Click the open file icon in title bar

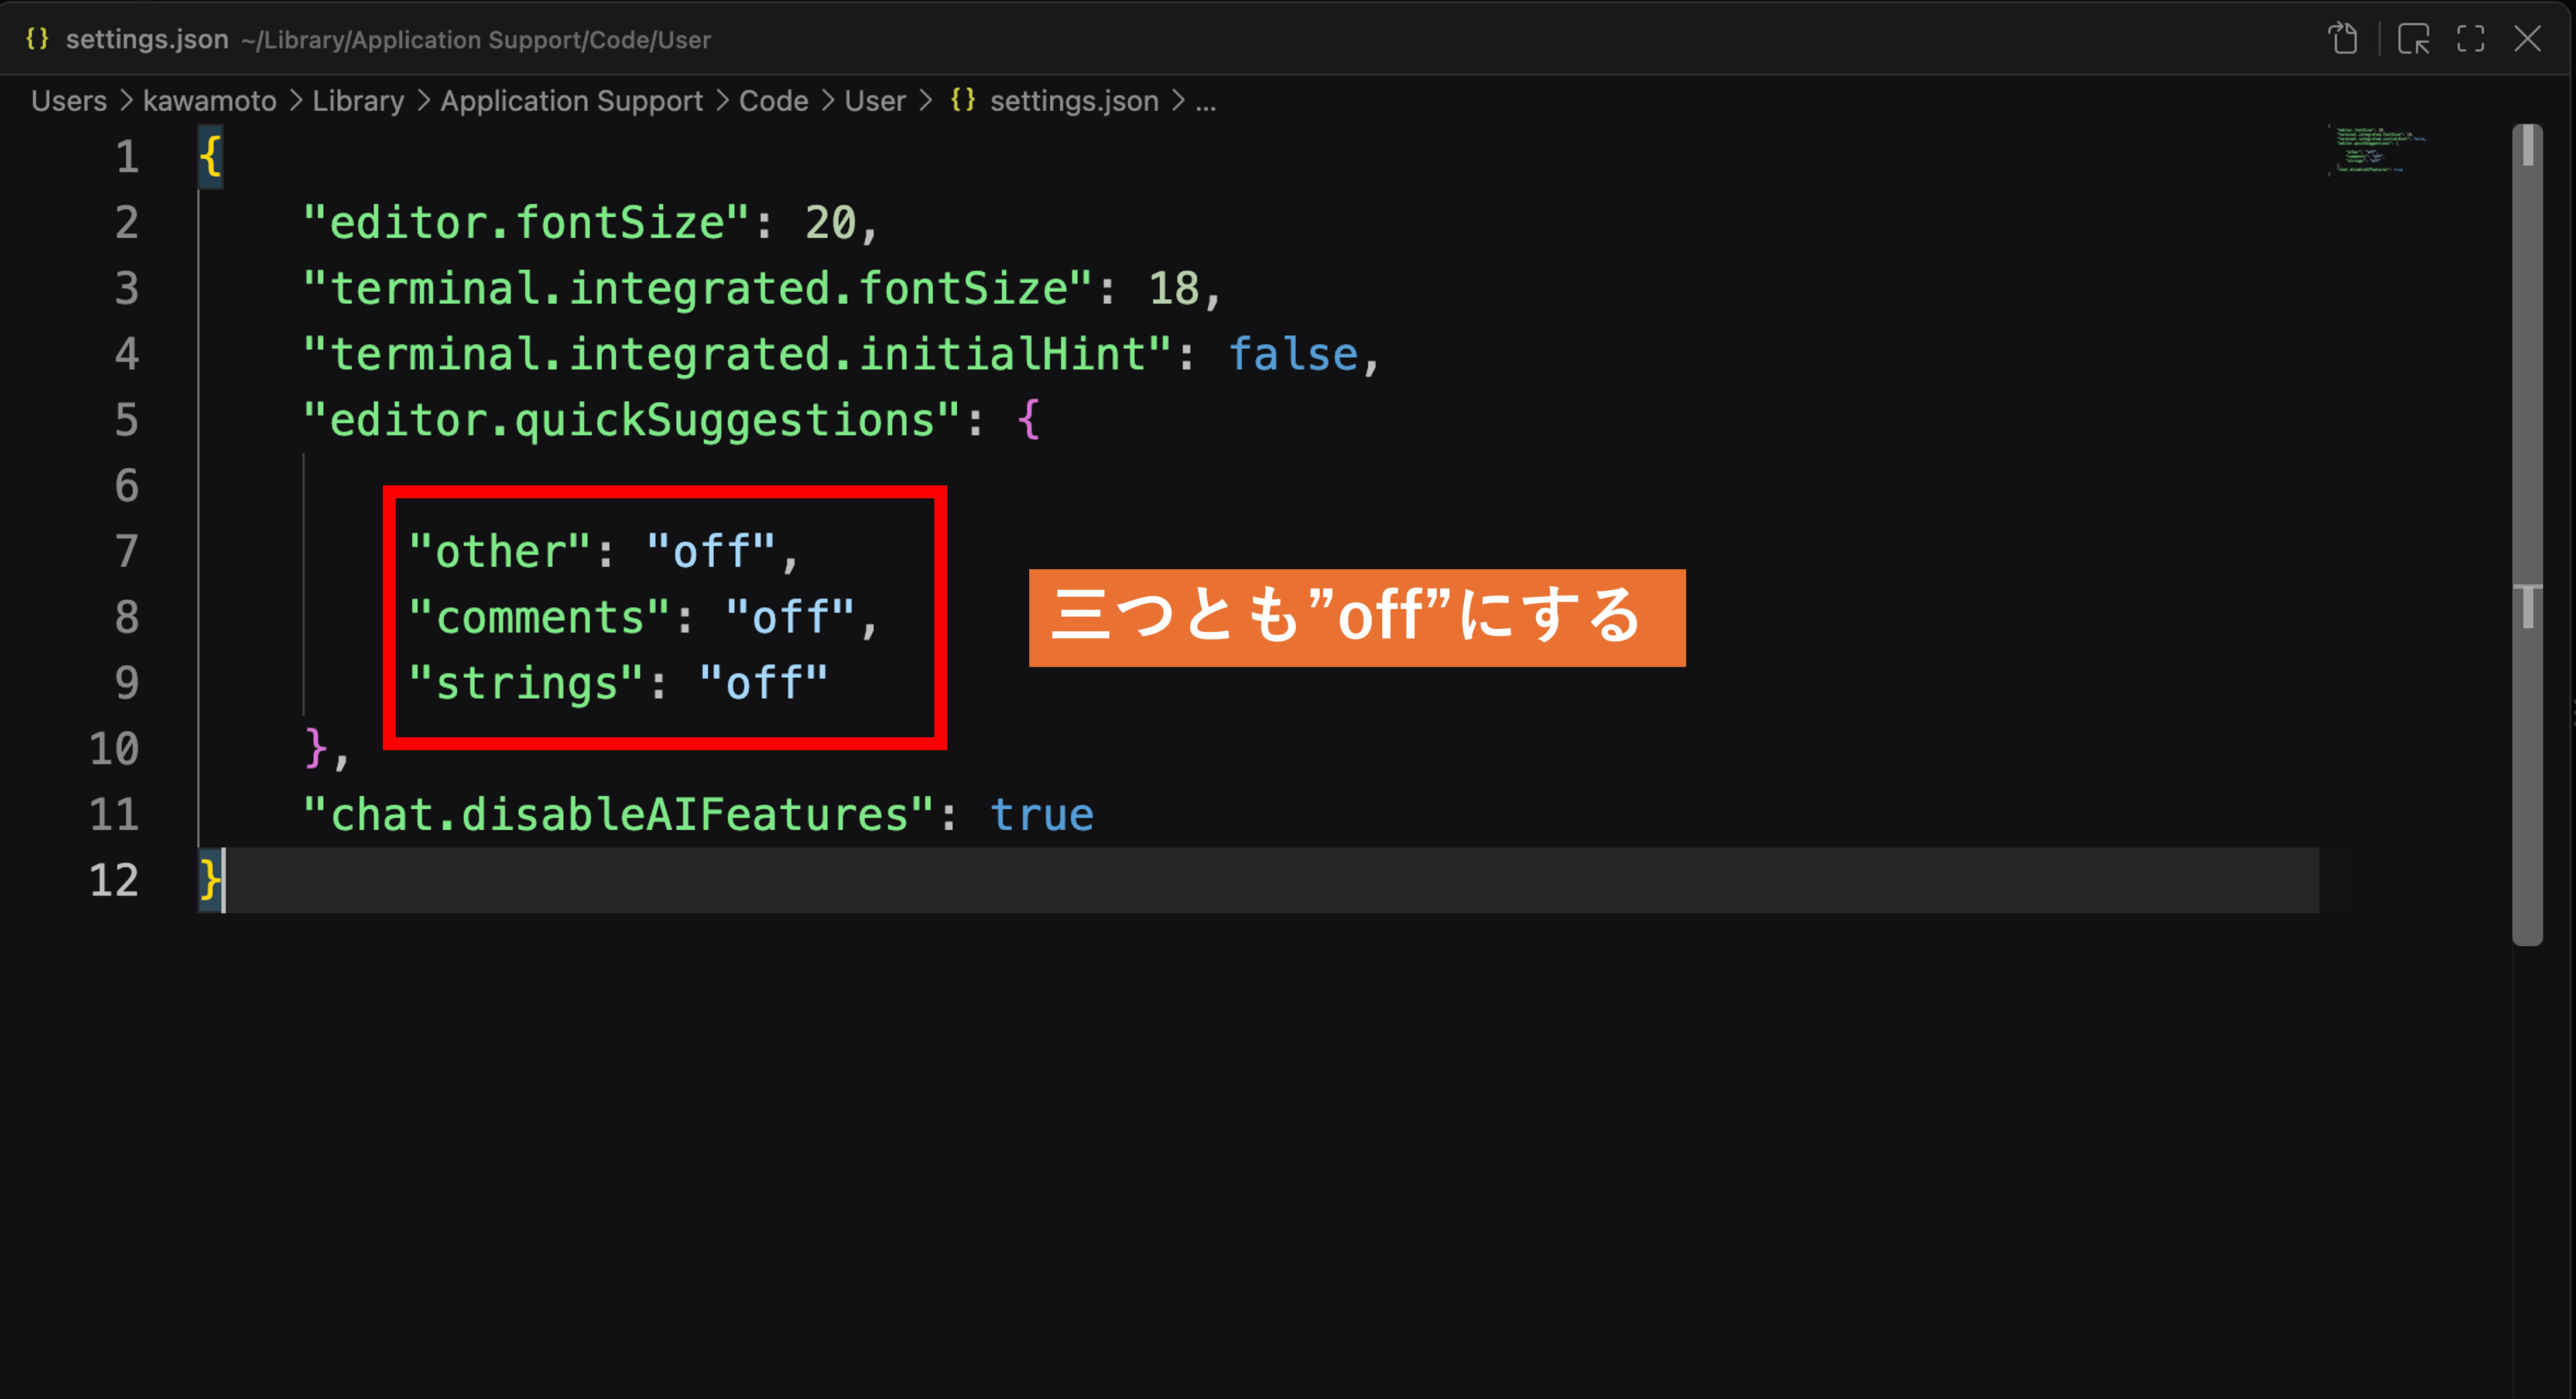2343,39
